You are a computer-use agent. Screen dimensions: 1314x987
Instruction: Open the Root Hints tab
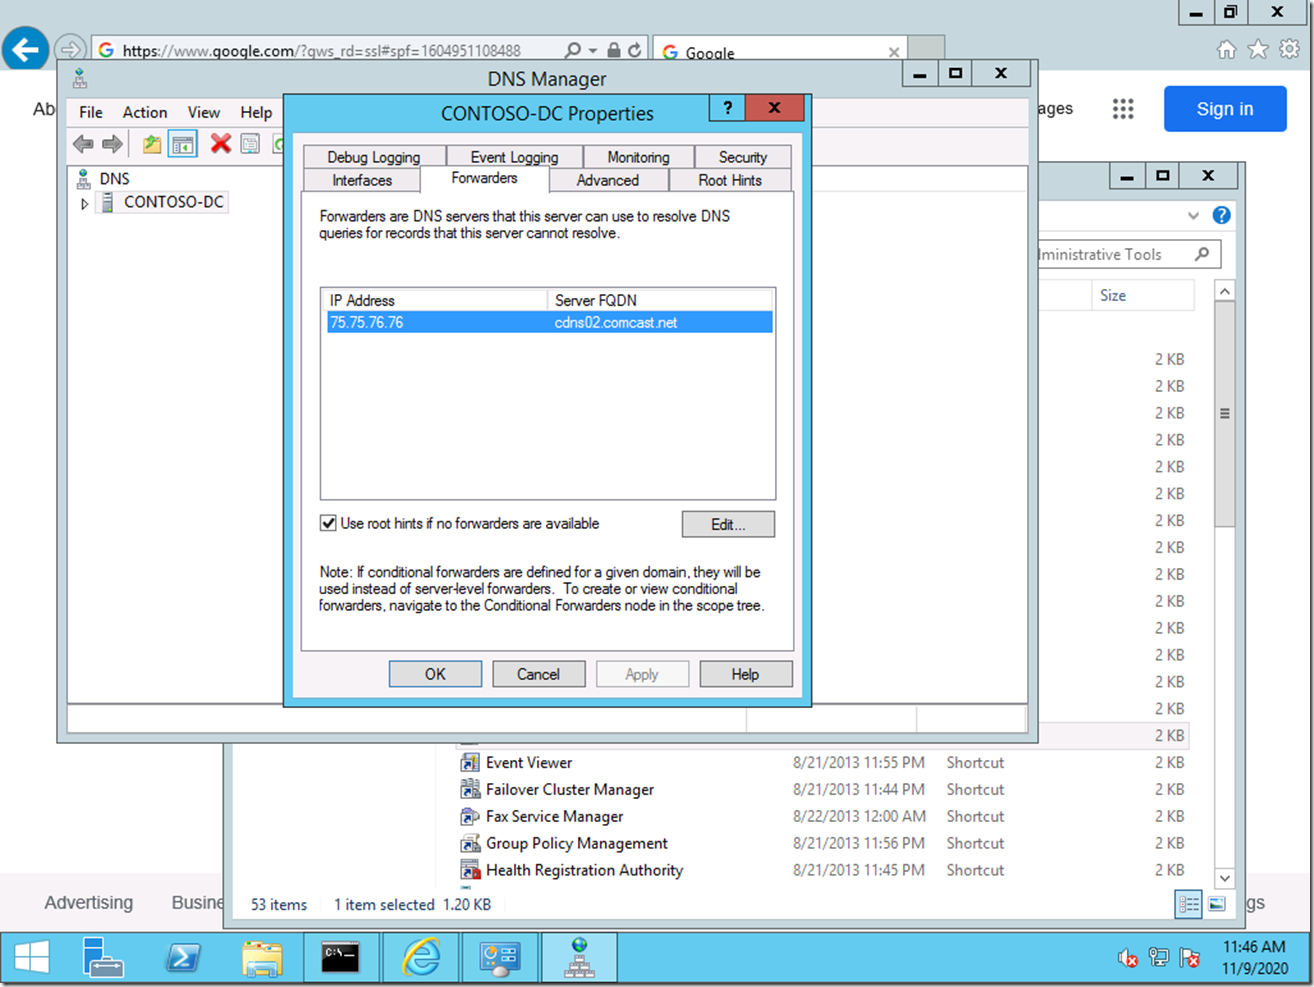pos(729,180)
